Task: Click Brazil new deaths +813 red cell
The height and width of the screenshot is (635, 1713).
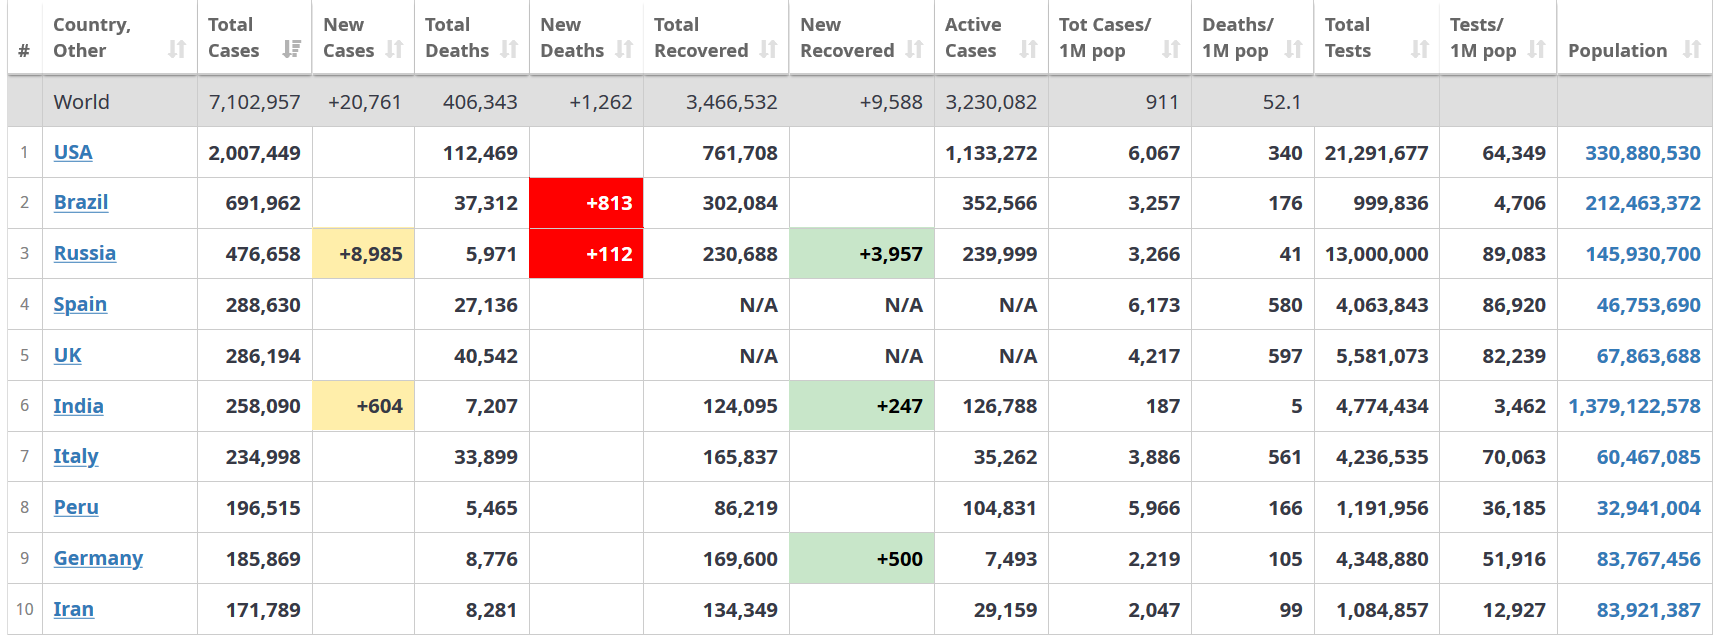Action: tap(586, 203)
